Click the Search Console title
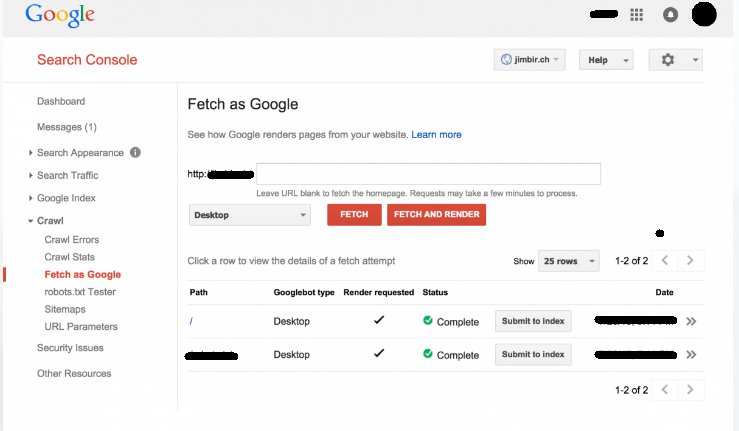The image size is (739, 431). pos(87,60)
